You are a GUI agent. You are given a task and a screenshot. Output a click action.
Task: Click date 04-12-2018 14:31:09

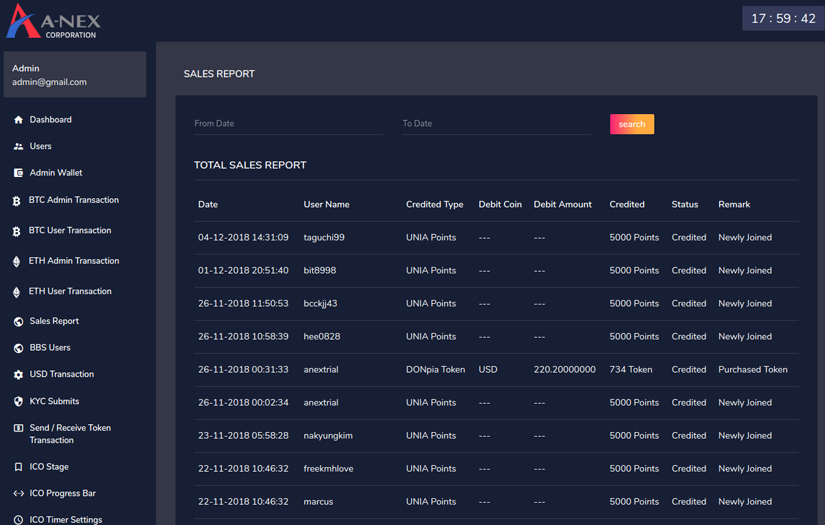coord(243,238)
